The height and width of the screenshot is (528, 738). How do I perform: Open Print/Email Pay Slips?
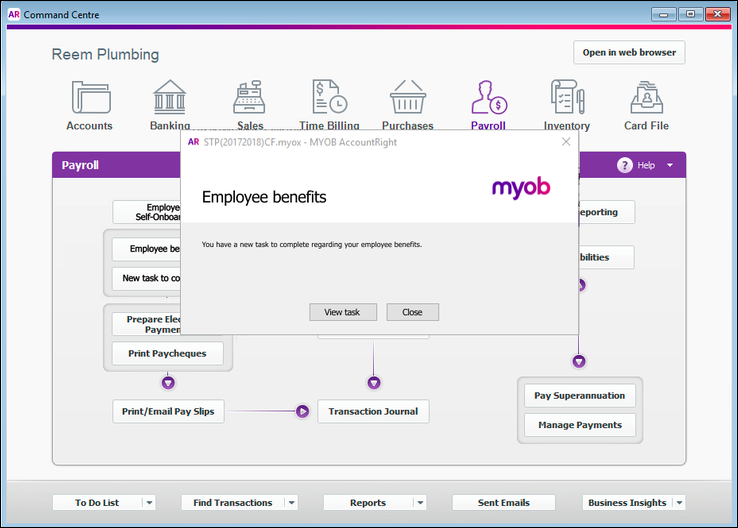click(x=168, y=411)
